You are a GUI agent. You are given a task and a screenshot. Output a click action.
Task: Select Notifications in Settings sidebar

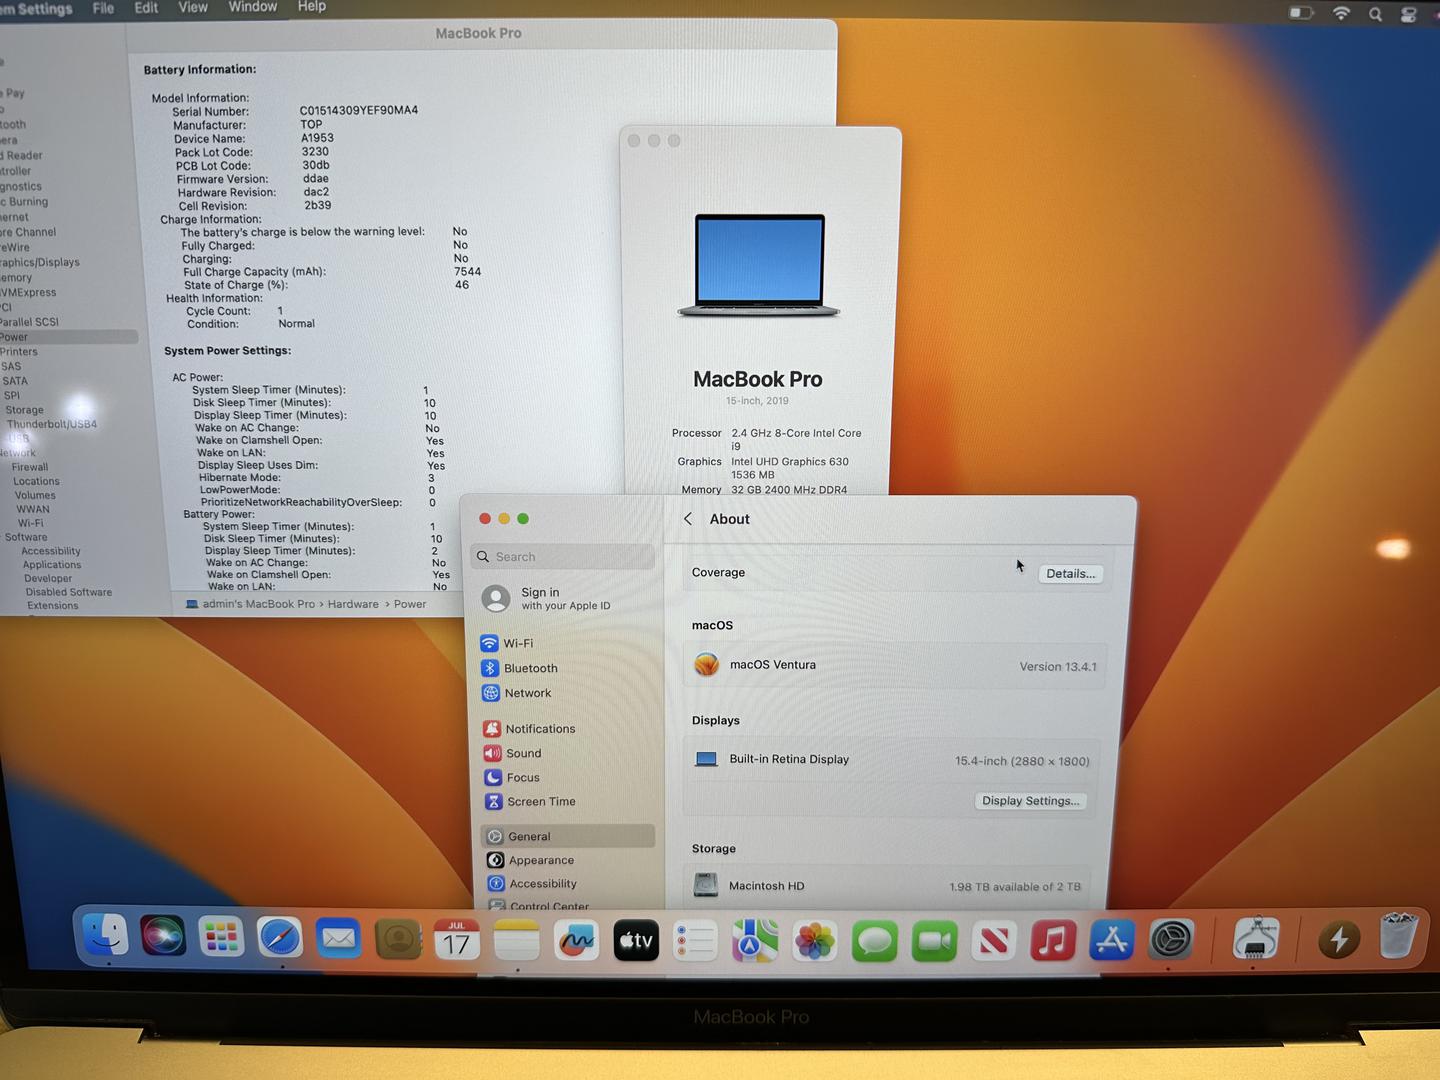click(529, 729)
